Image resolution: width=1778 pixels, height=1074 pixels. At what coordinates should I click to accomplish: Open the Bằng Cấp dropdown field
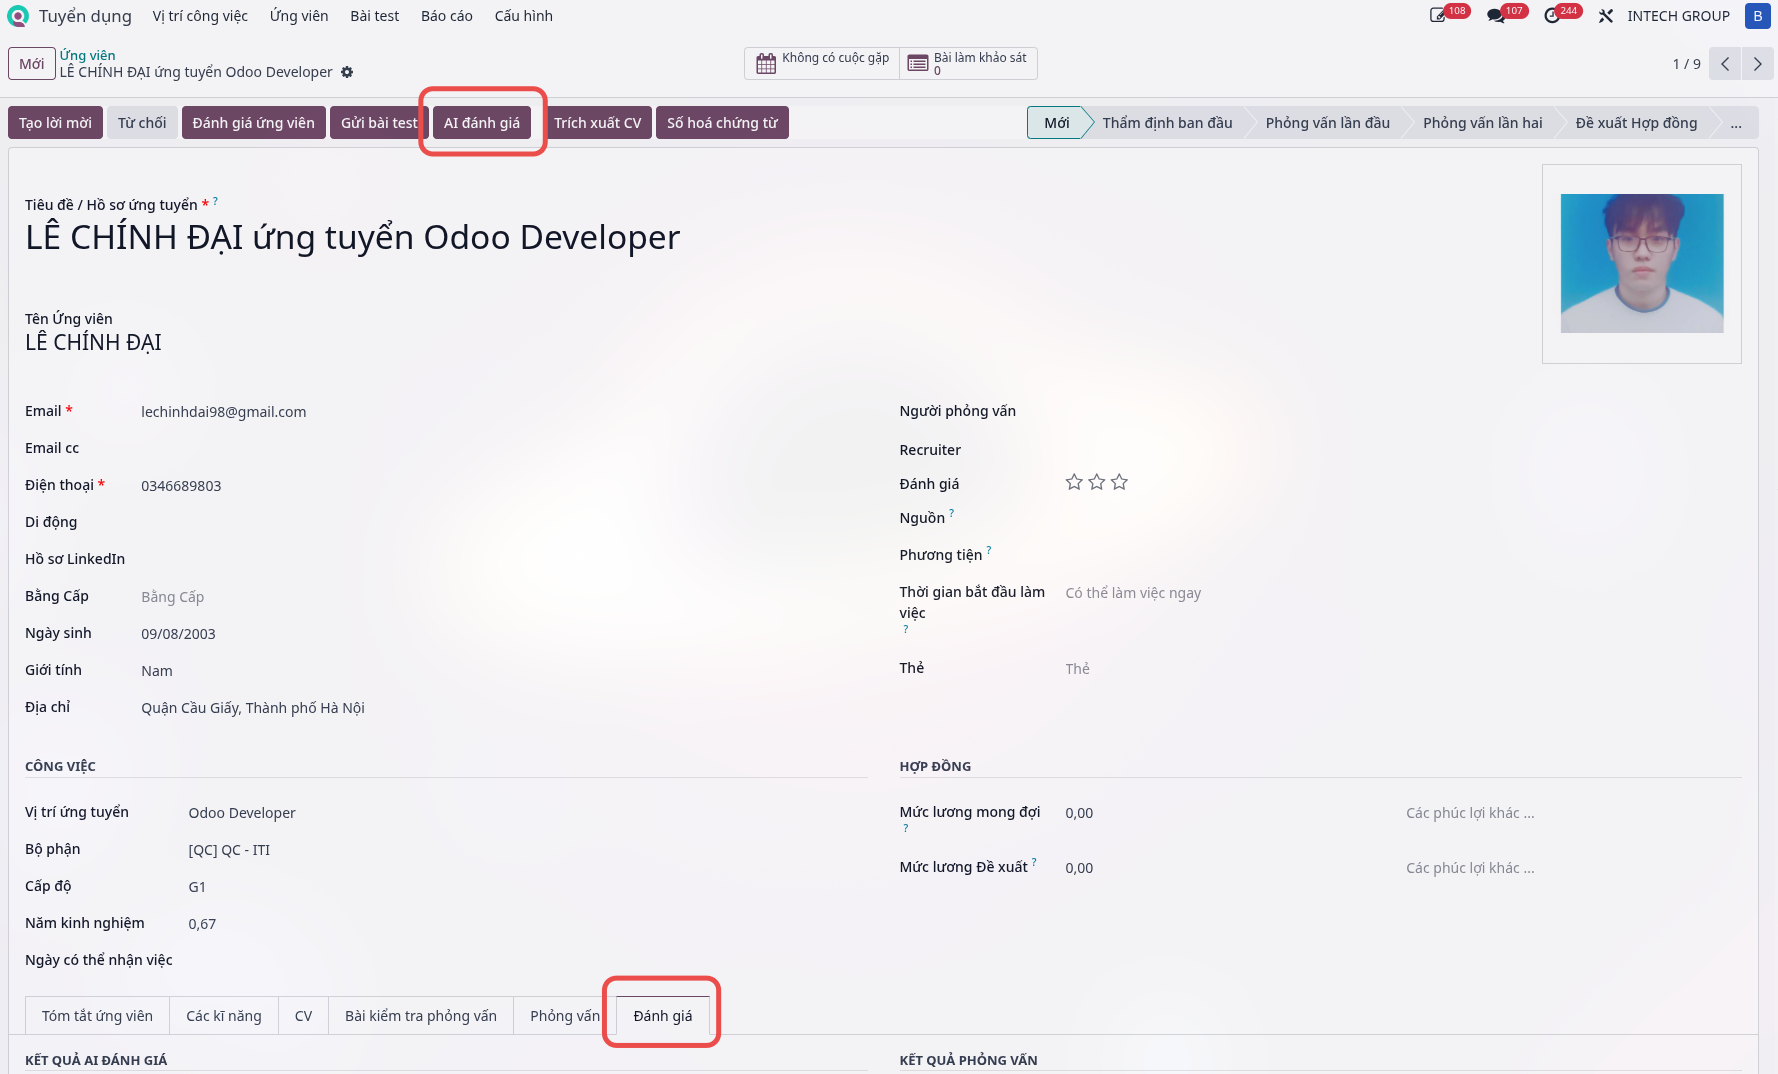coord(499,597)
